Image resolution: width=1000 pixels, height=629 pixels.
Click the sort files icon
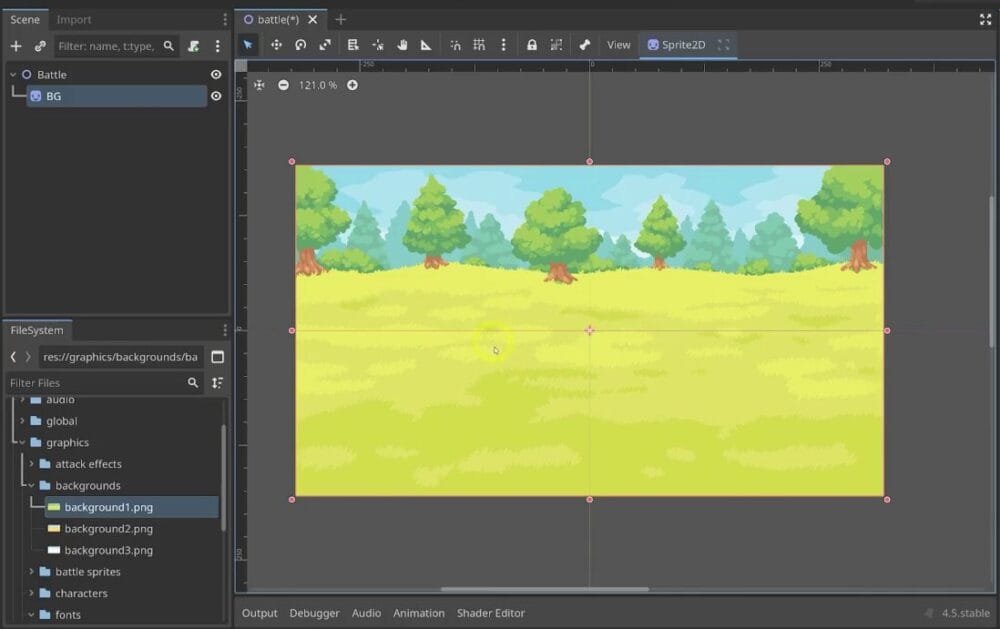217,383
